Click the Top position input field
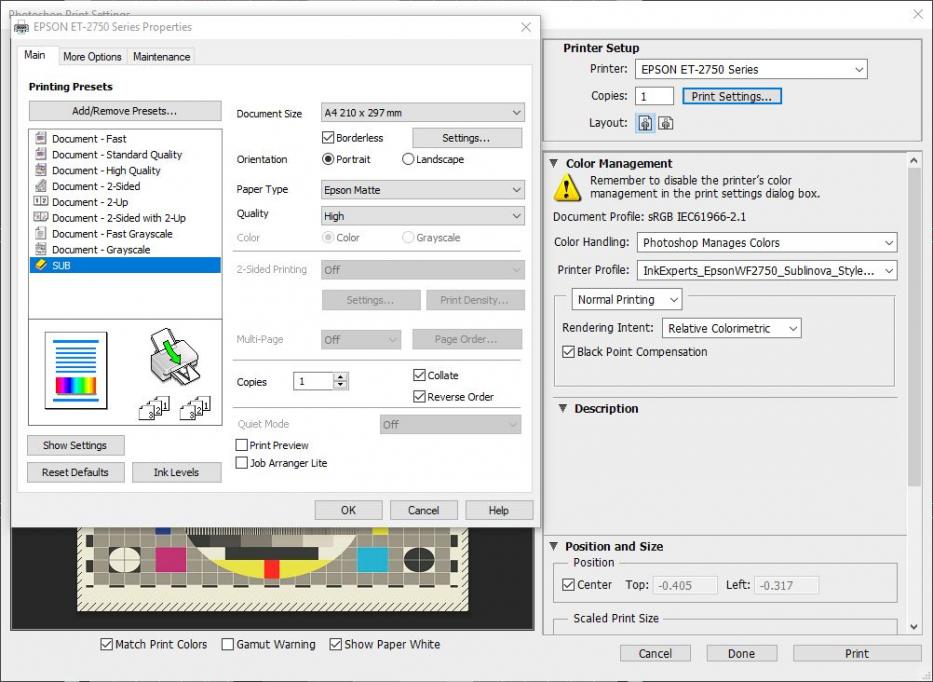Image resolution: width=933 pixels, height=682 pixels. tap(685, 585)
